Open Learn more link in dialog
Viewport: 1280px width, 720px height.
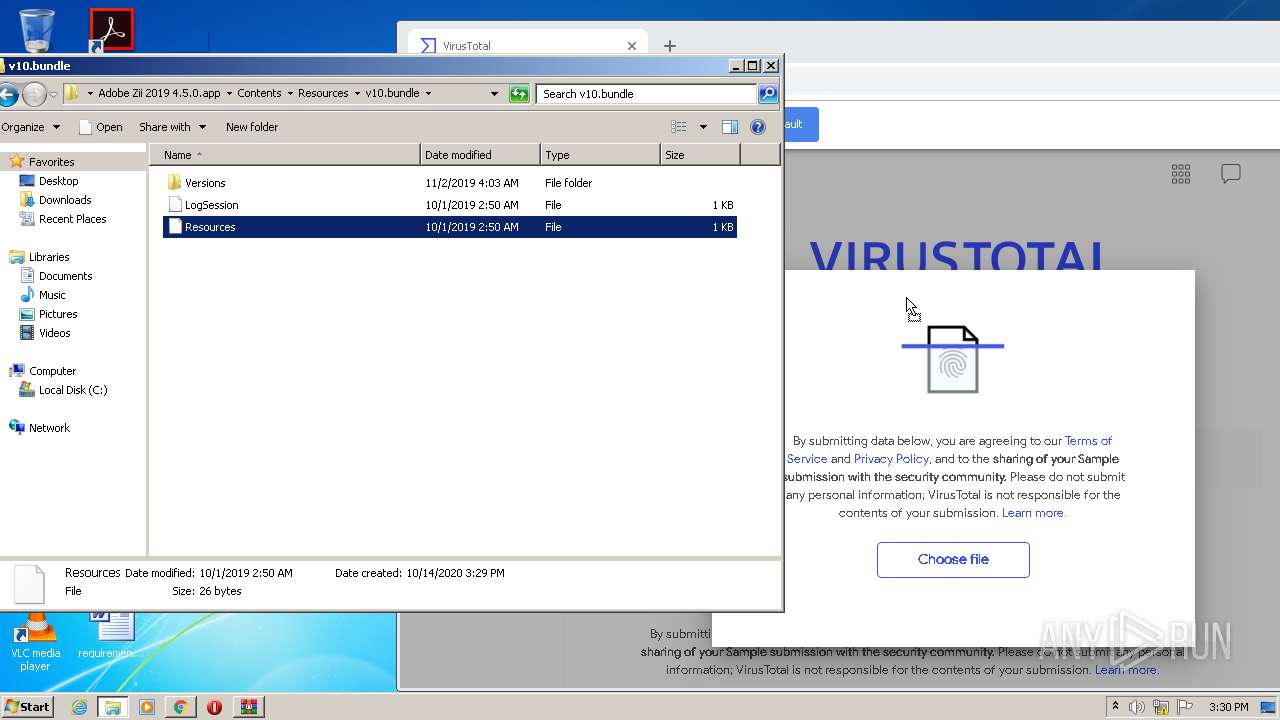coord(1033,513)
